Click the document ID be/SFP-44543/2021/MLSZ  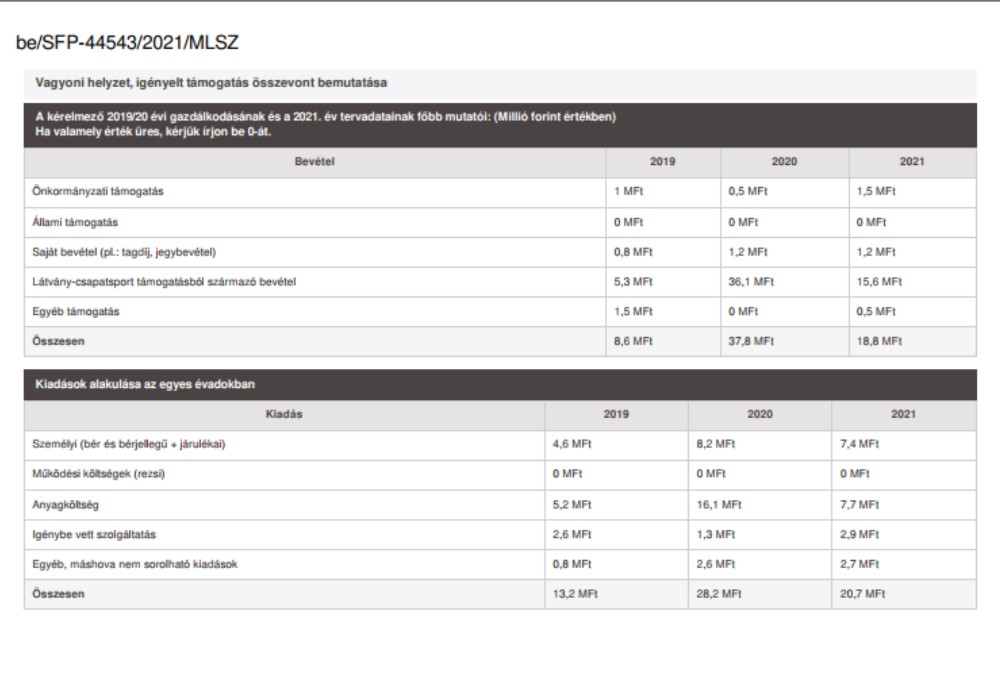(x=127, y=43)
